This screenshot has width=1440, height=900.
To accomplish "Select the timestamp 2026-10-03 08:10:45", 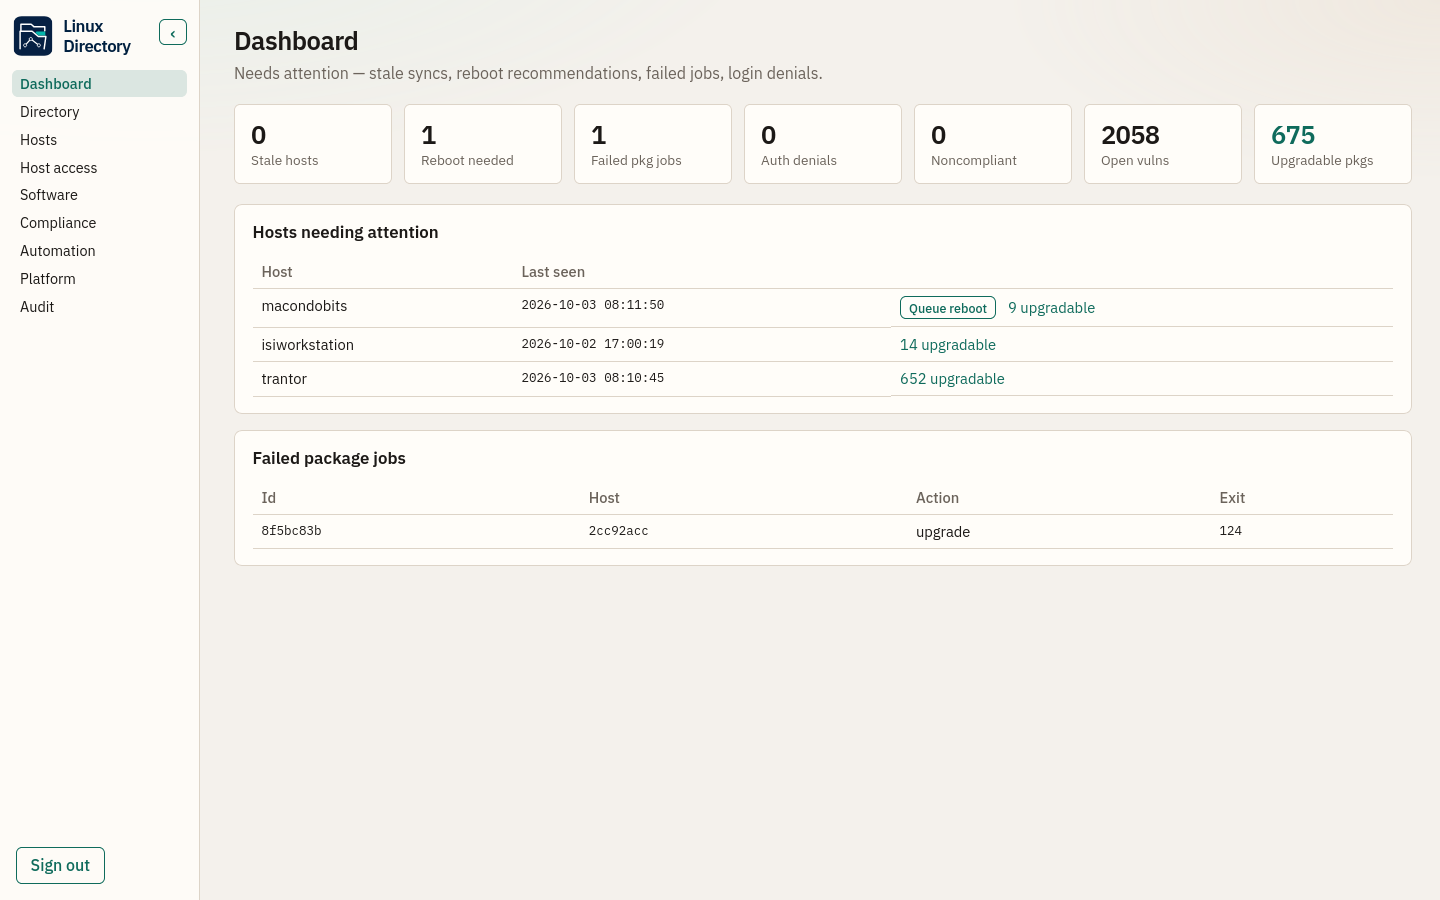I will tap(592, 378).
